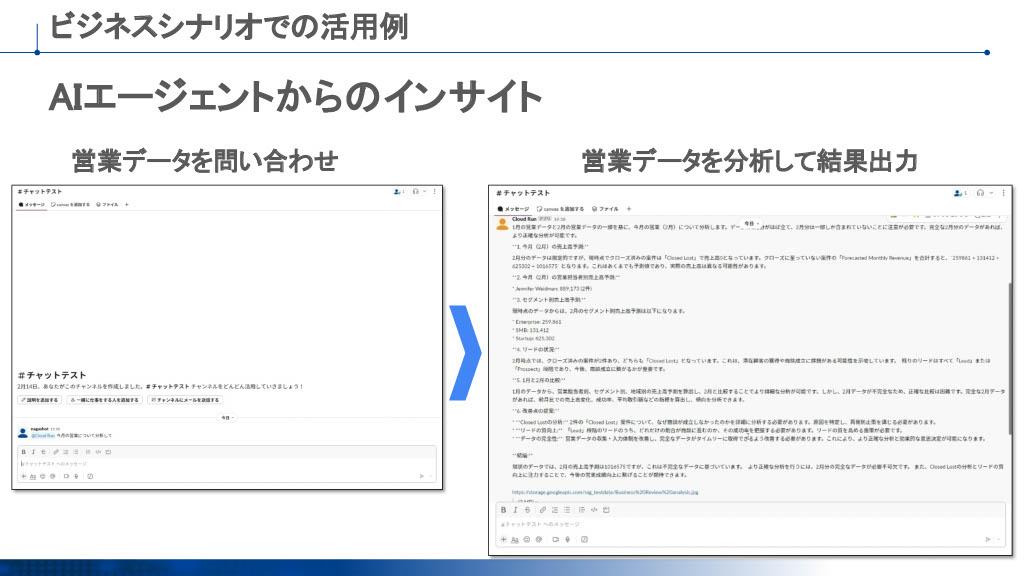
Task: Select canvas を追加する tab in left window
Action: [71, 204]
